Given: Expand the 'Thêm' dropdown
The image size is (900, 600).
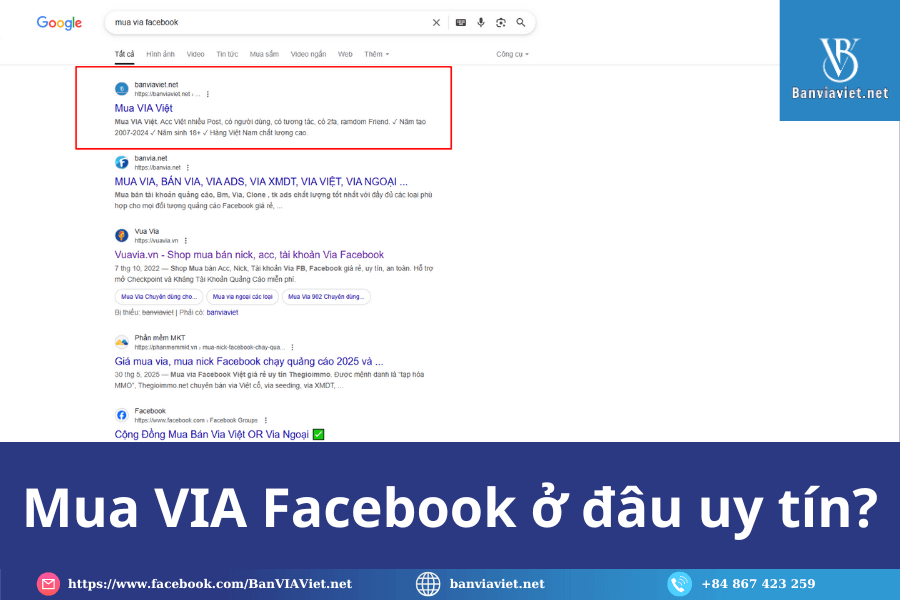Looking at the screenshot, I should 377,54.
